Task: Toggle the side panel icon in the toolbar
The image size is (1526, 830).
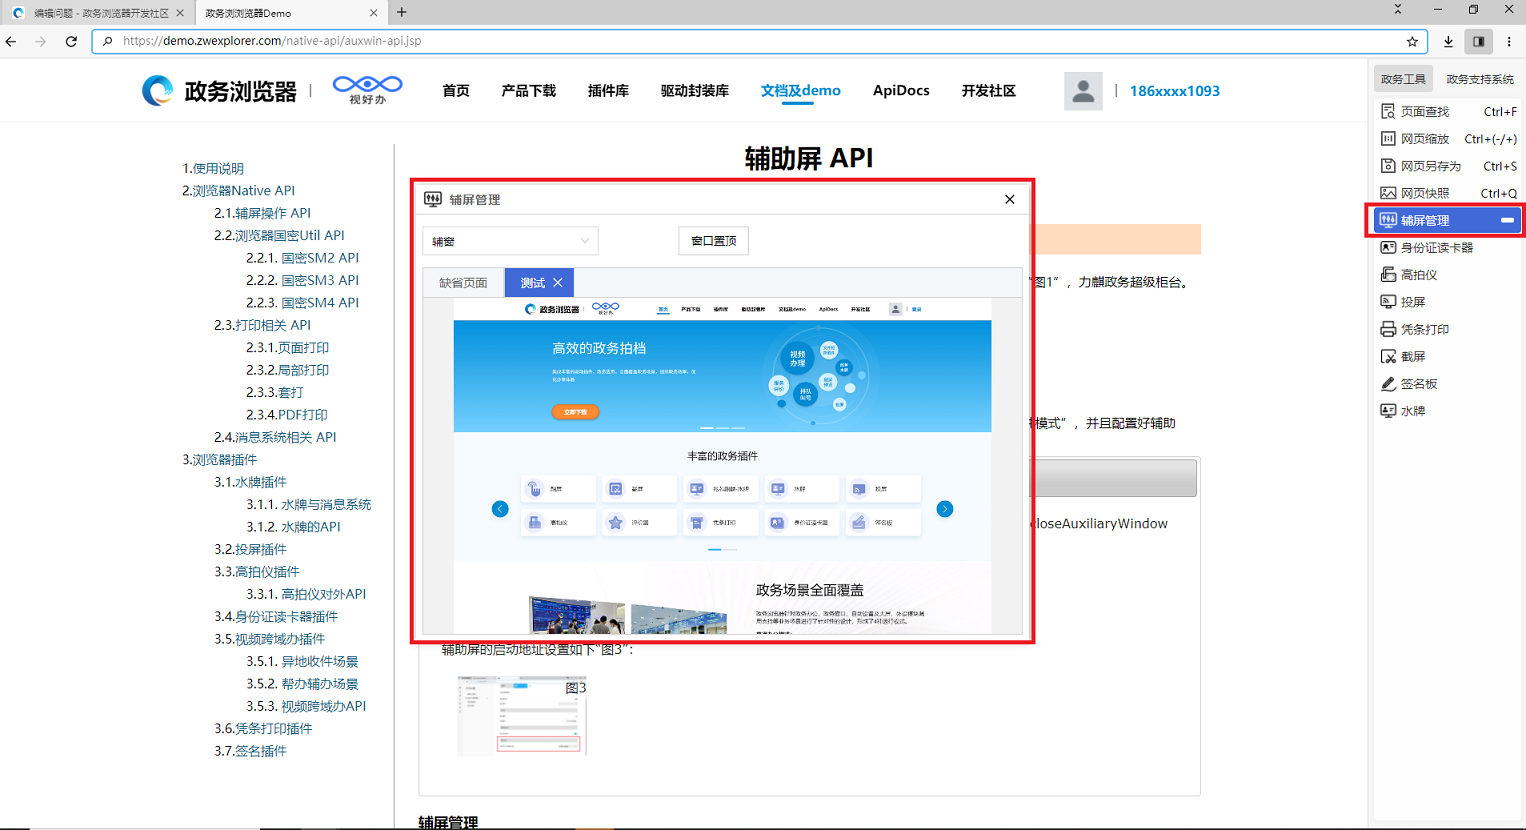Action: coord(1479,41)
